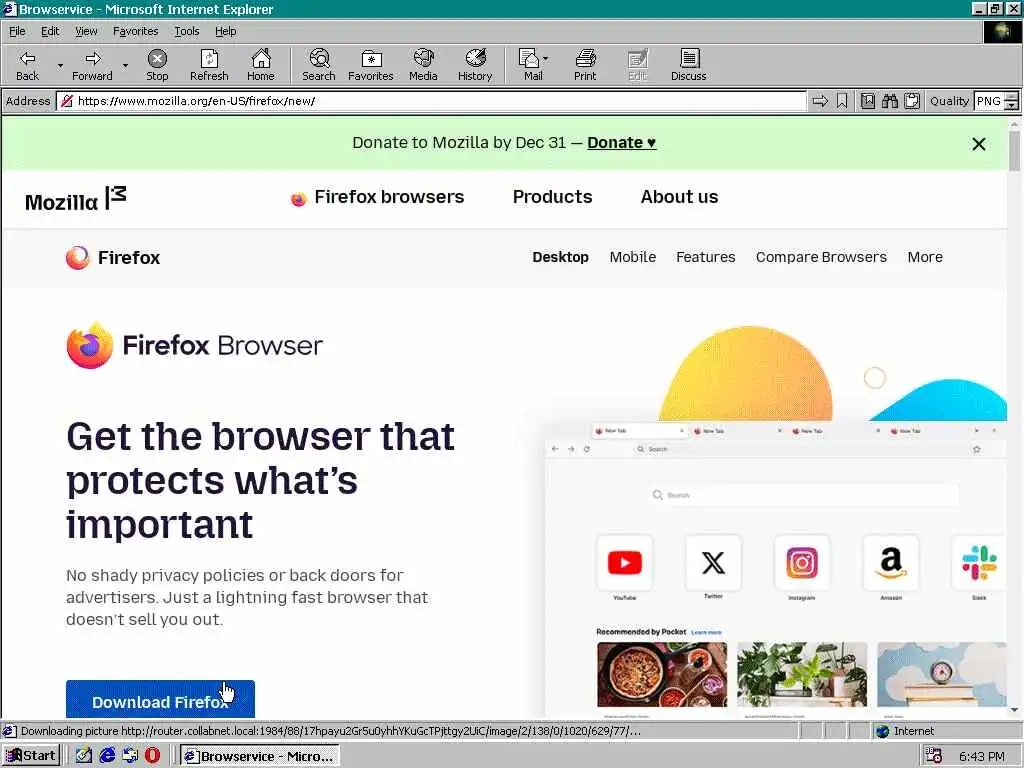1024x768 pixels.
Task: Refresh the current page
Action: (x=209, y=65)
